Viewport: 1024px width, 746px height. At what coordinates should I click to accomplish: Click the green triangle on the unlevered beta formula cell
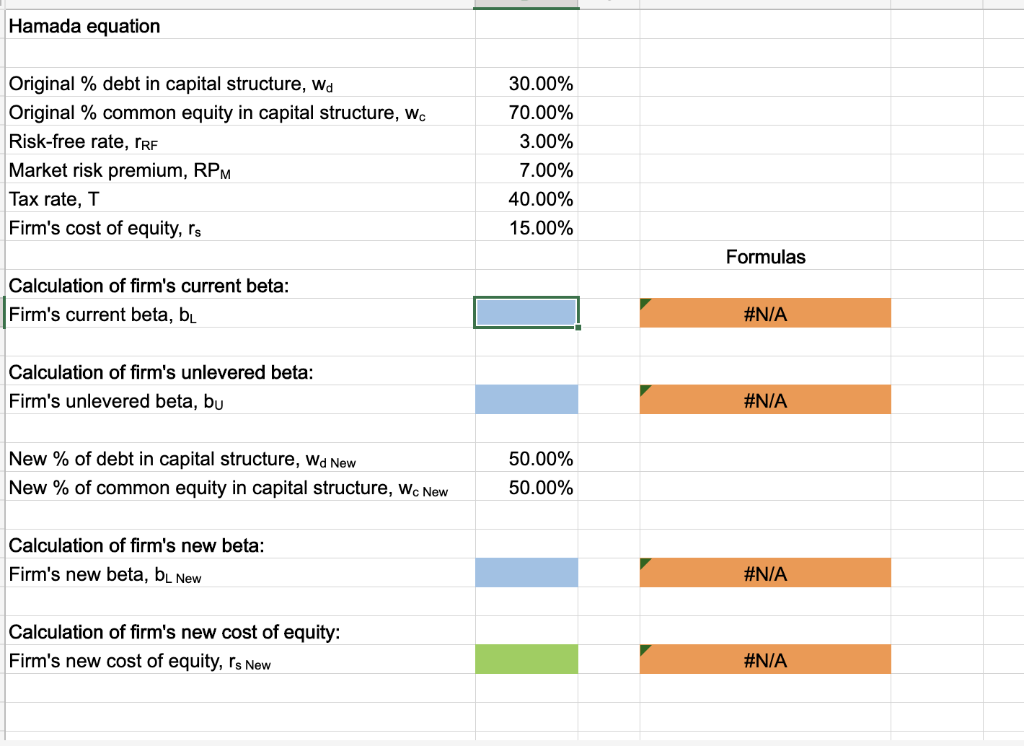[x=645, y=389]
